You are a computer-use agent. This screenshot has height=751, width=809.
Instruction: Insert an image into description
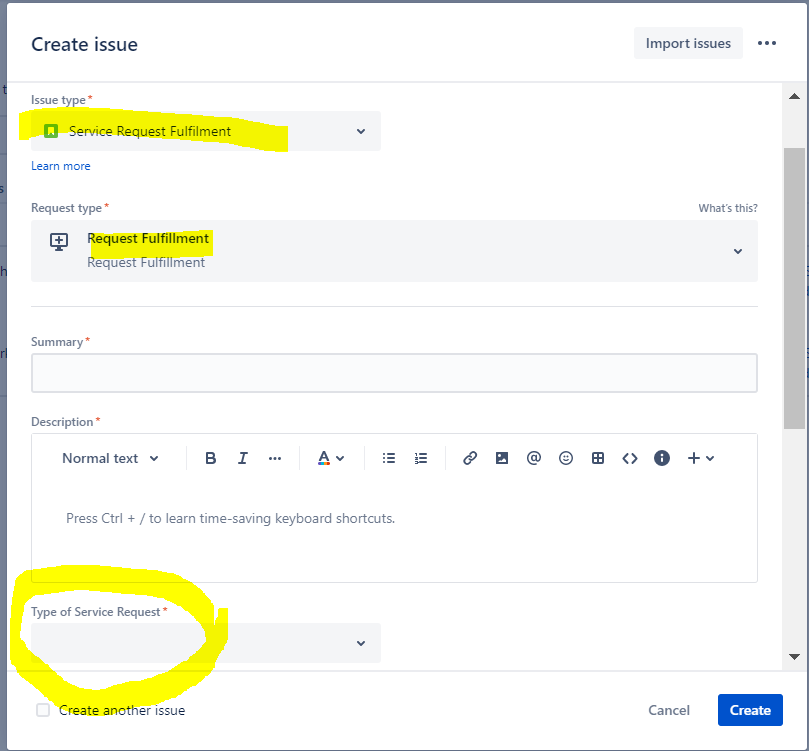pyautogui.click(x=501, y=458)
